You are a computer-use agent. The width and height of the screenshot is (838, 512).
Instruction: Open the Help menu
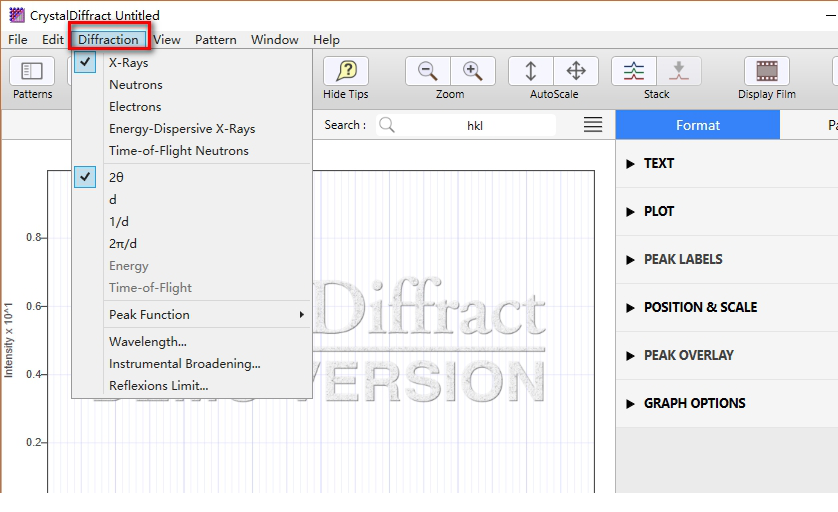coord(326,40)
